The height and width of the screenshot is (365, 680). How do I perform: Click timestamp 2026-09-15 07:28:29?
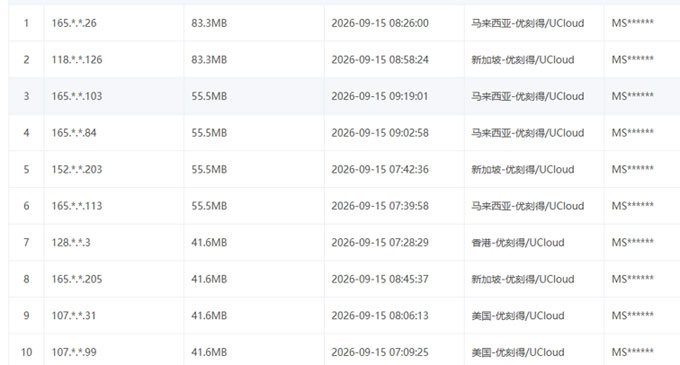click(380, 242)
